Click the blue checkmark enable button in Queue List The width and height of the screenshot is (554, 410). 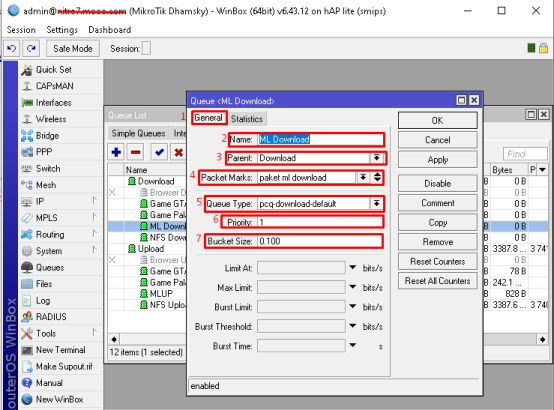pyautogui.click(x=159, y=152)
